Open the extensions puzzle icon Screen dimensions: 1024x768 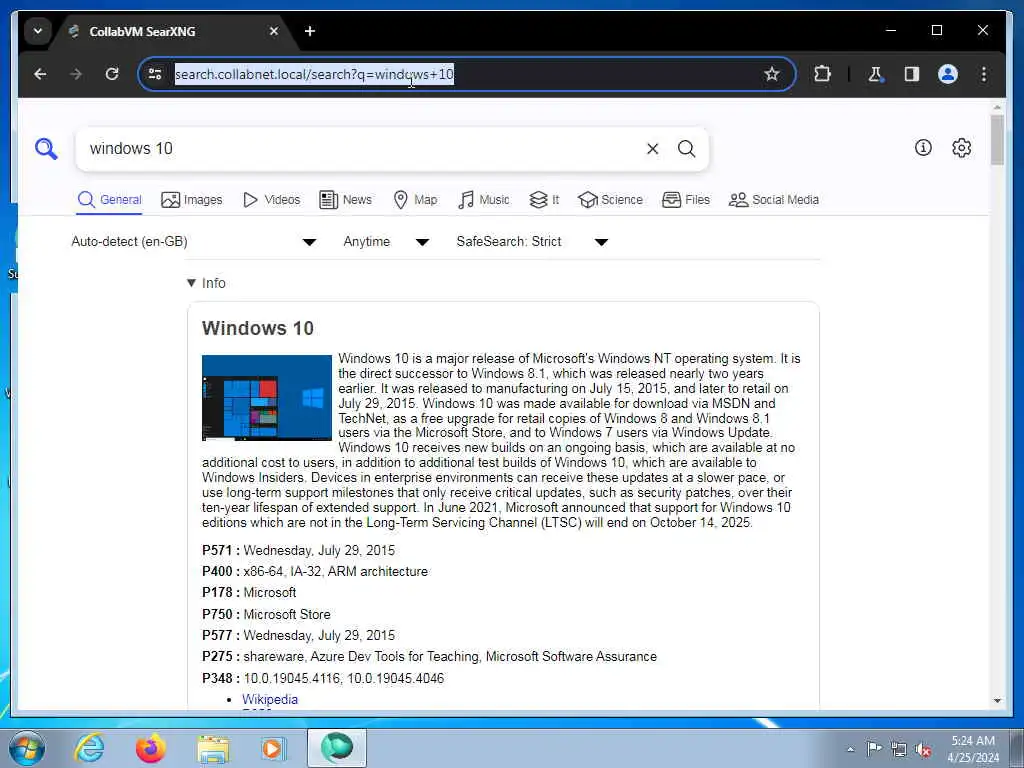(822, 74)
